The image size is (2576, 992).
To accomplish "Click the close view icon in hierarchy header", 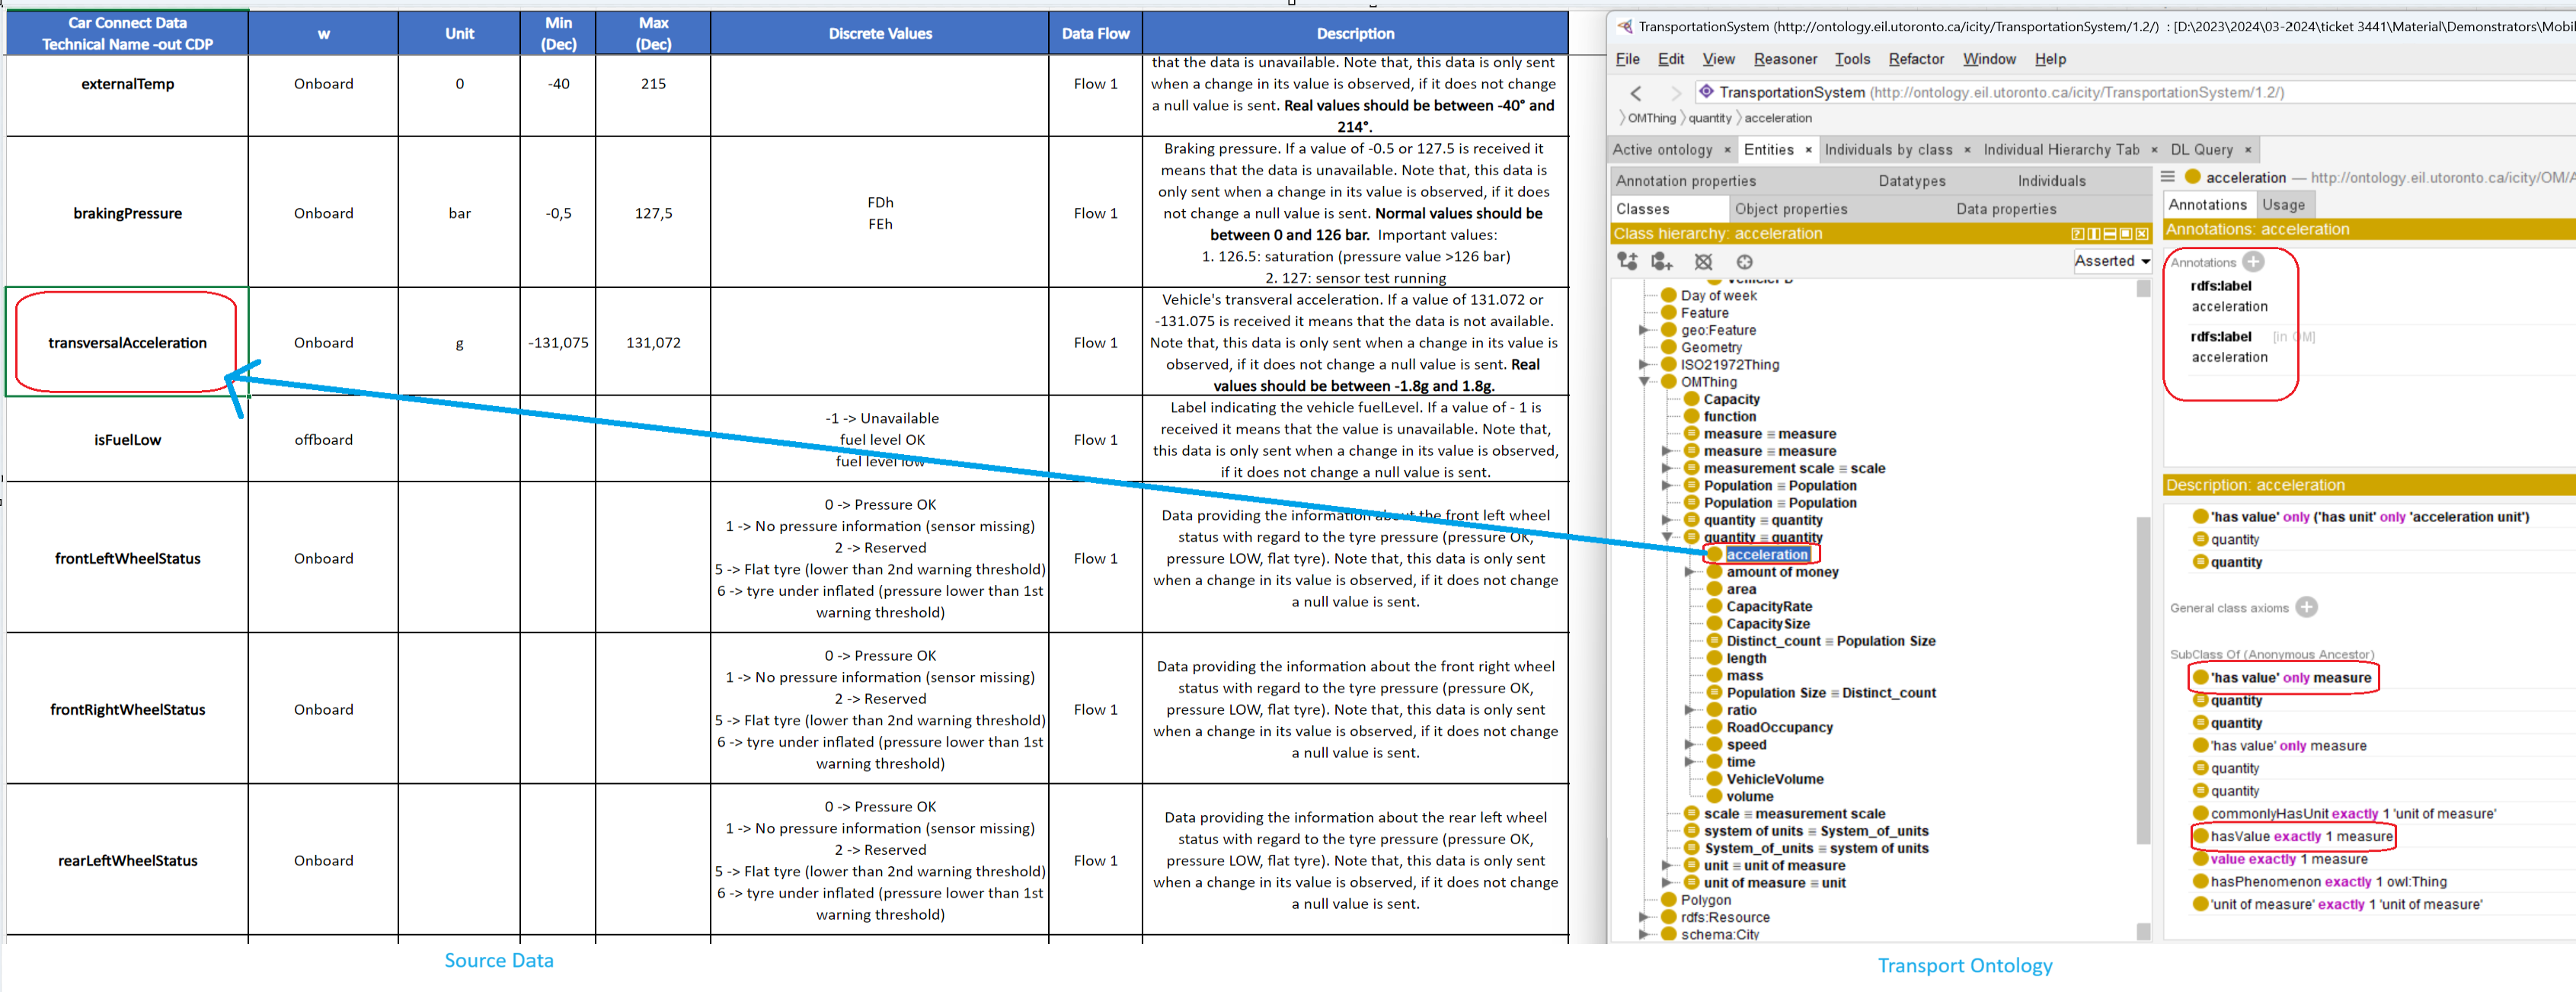I will tap(2142, 234).
